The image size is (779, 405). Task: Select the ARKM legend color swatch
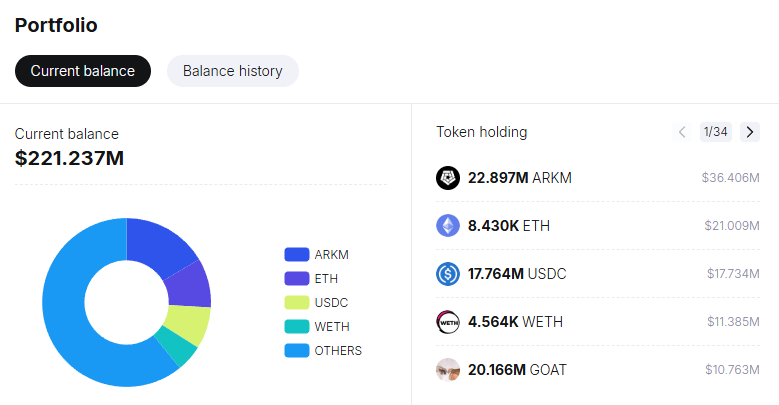point(297,254)
